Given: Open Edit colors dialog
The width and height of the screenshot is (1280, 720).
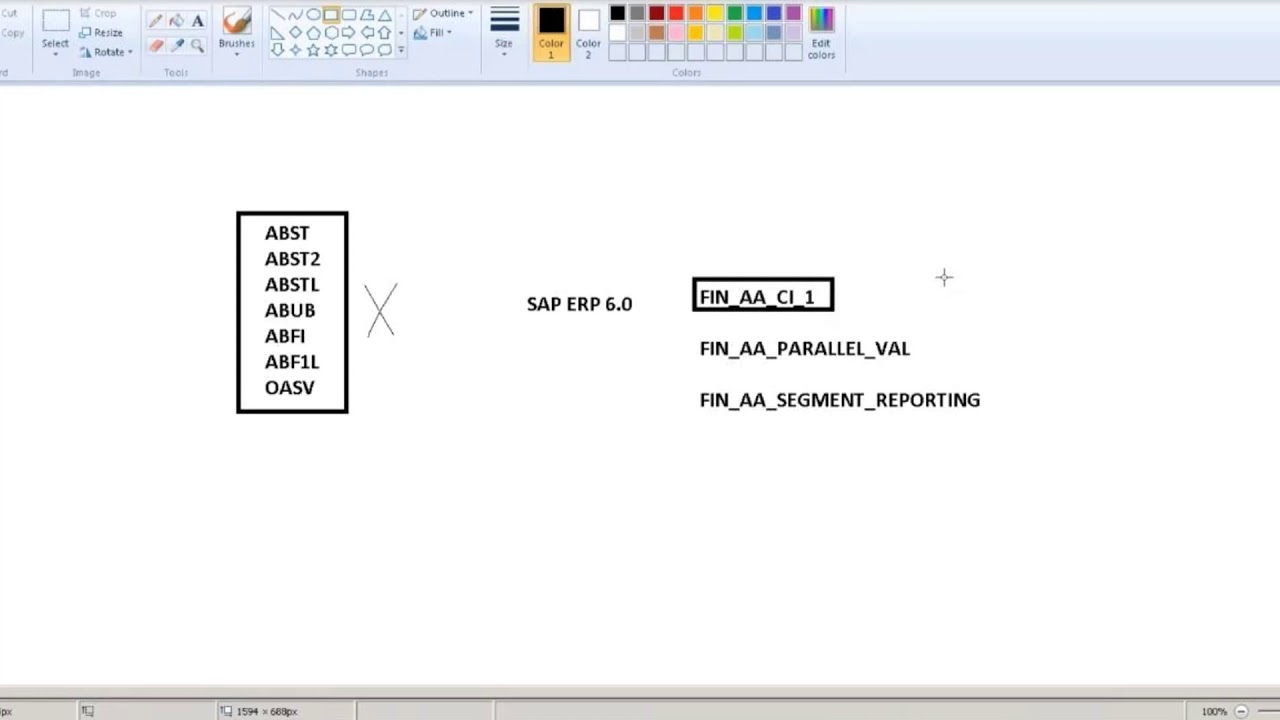Looking at the screenshot, I should point(821,33).
